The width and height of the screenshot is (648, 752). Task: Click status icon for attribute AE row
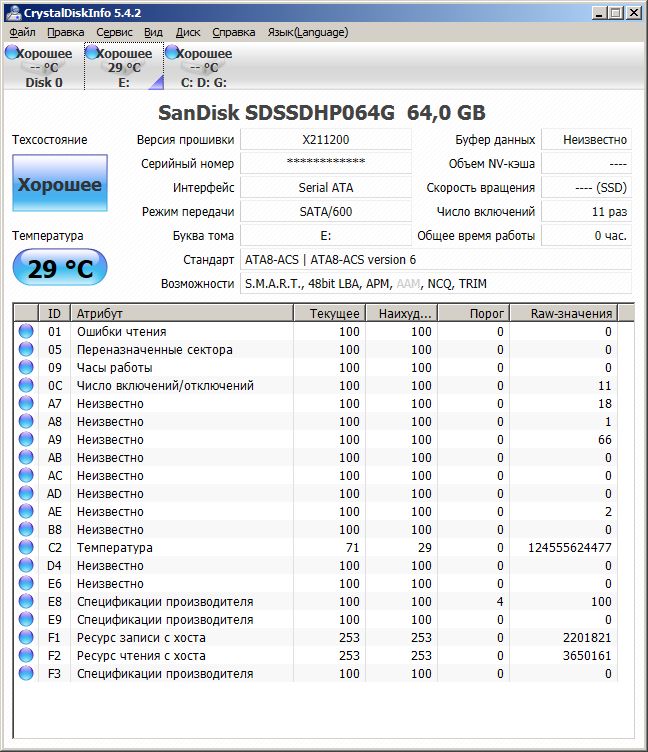(26, 511)
